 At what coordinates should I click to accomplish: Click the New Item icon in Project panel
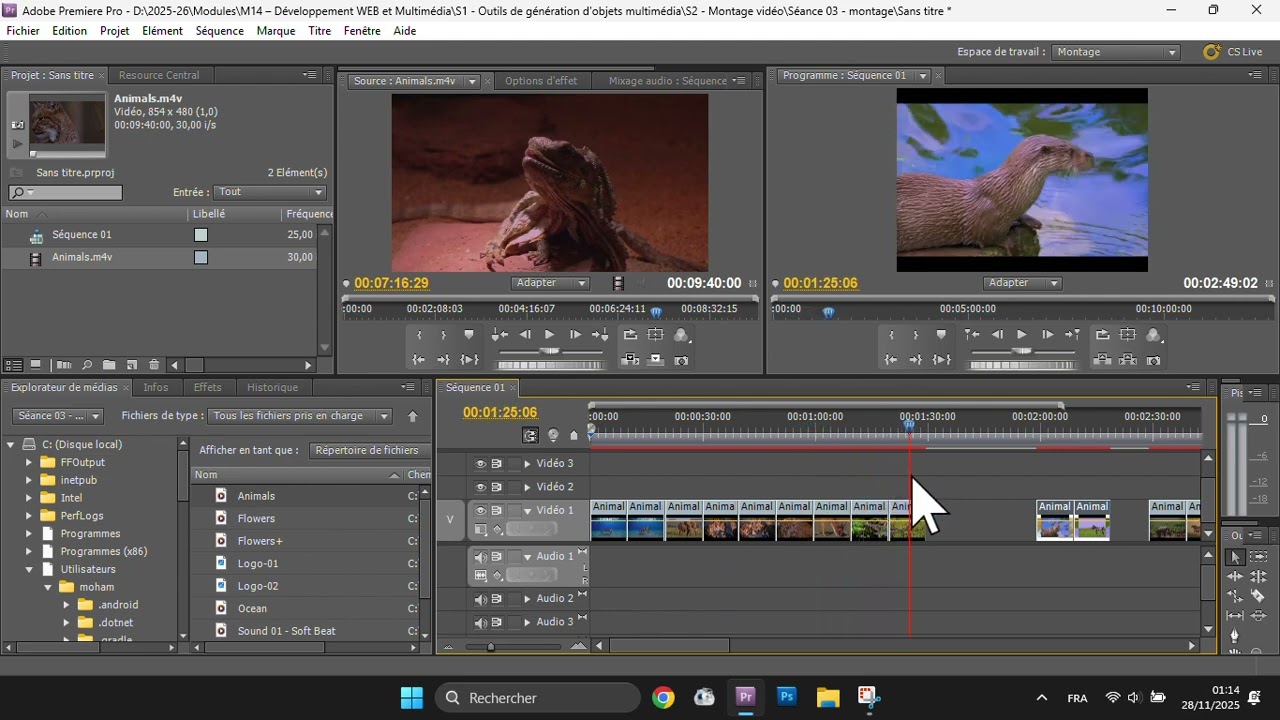pos(131,365)
